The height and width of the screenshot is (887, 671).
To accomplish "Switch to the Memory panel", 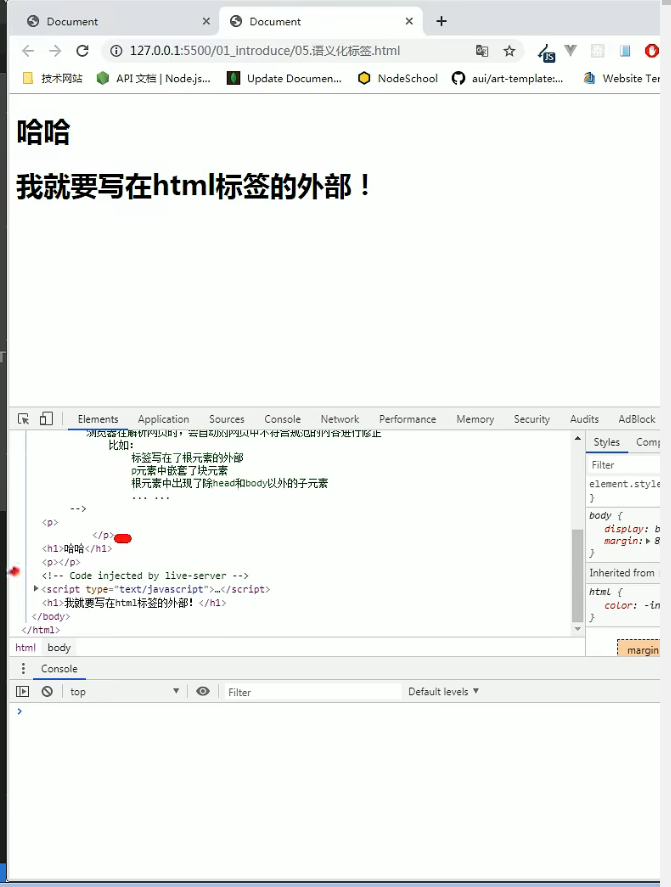I will coord(475,419).
